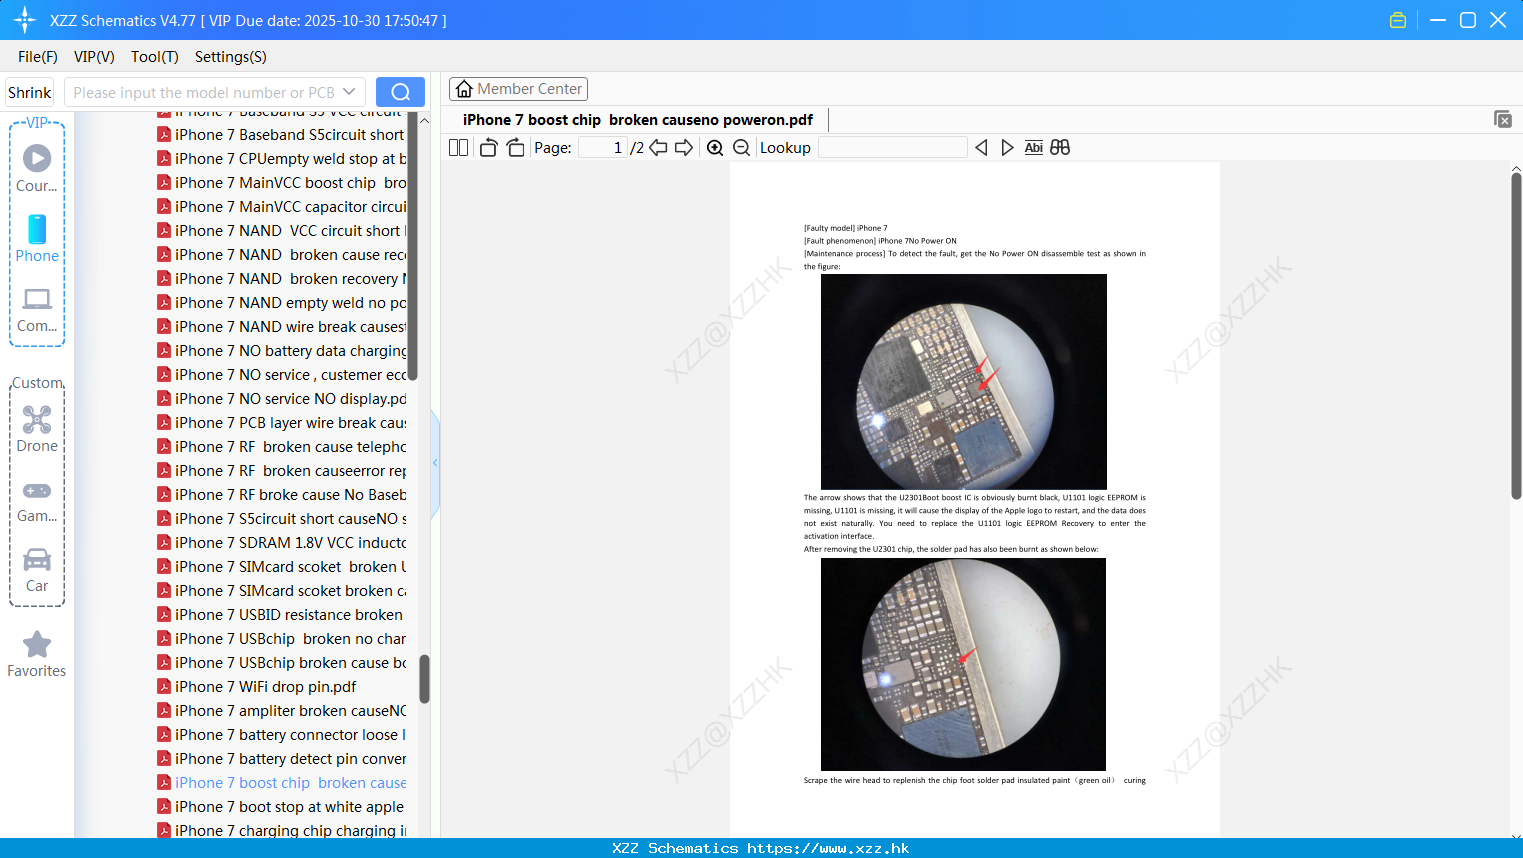Click the PDF viewer vertical scrollbar
Image resolution: width=1523 pixels, height=858 pixels.
point(1516,336)
